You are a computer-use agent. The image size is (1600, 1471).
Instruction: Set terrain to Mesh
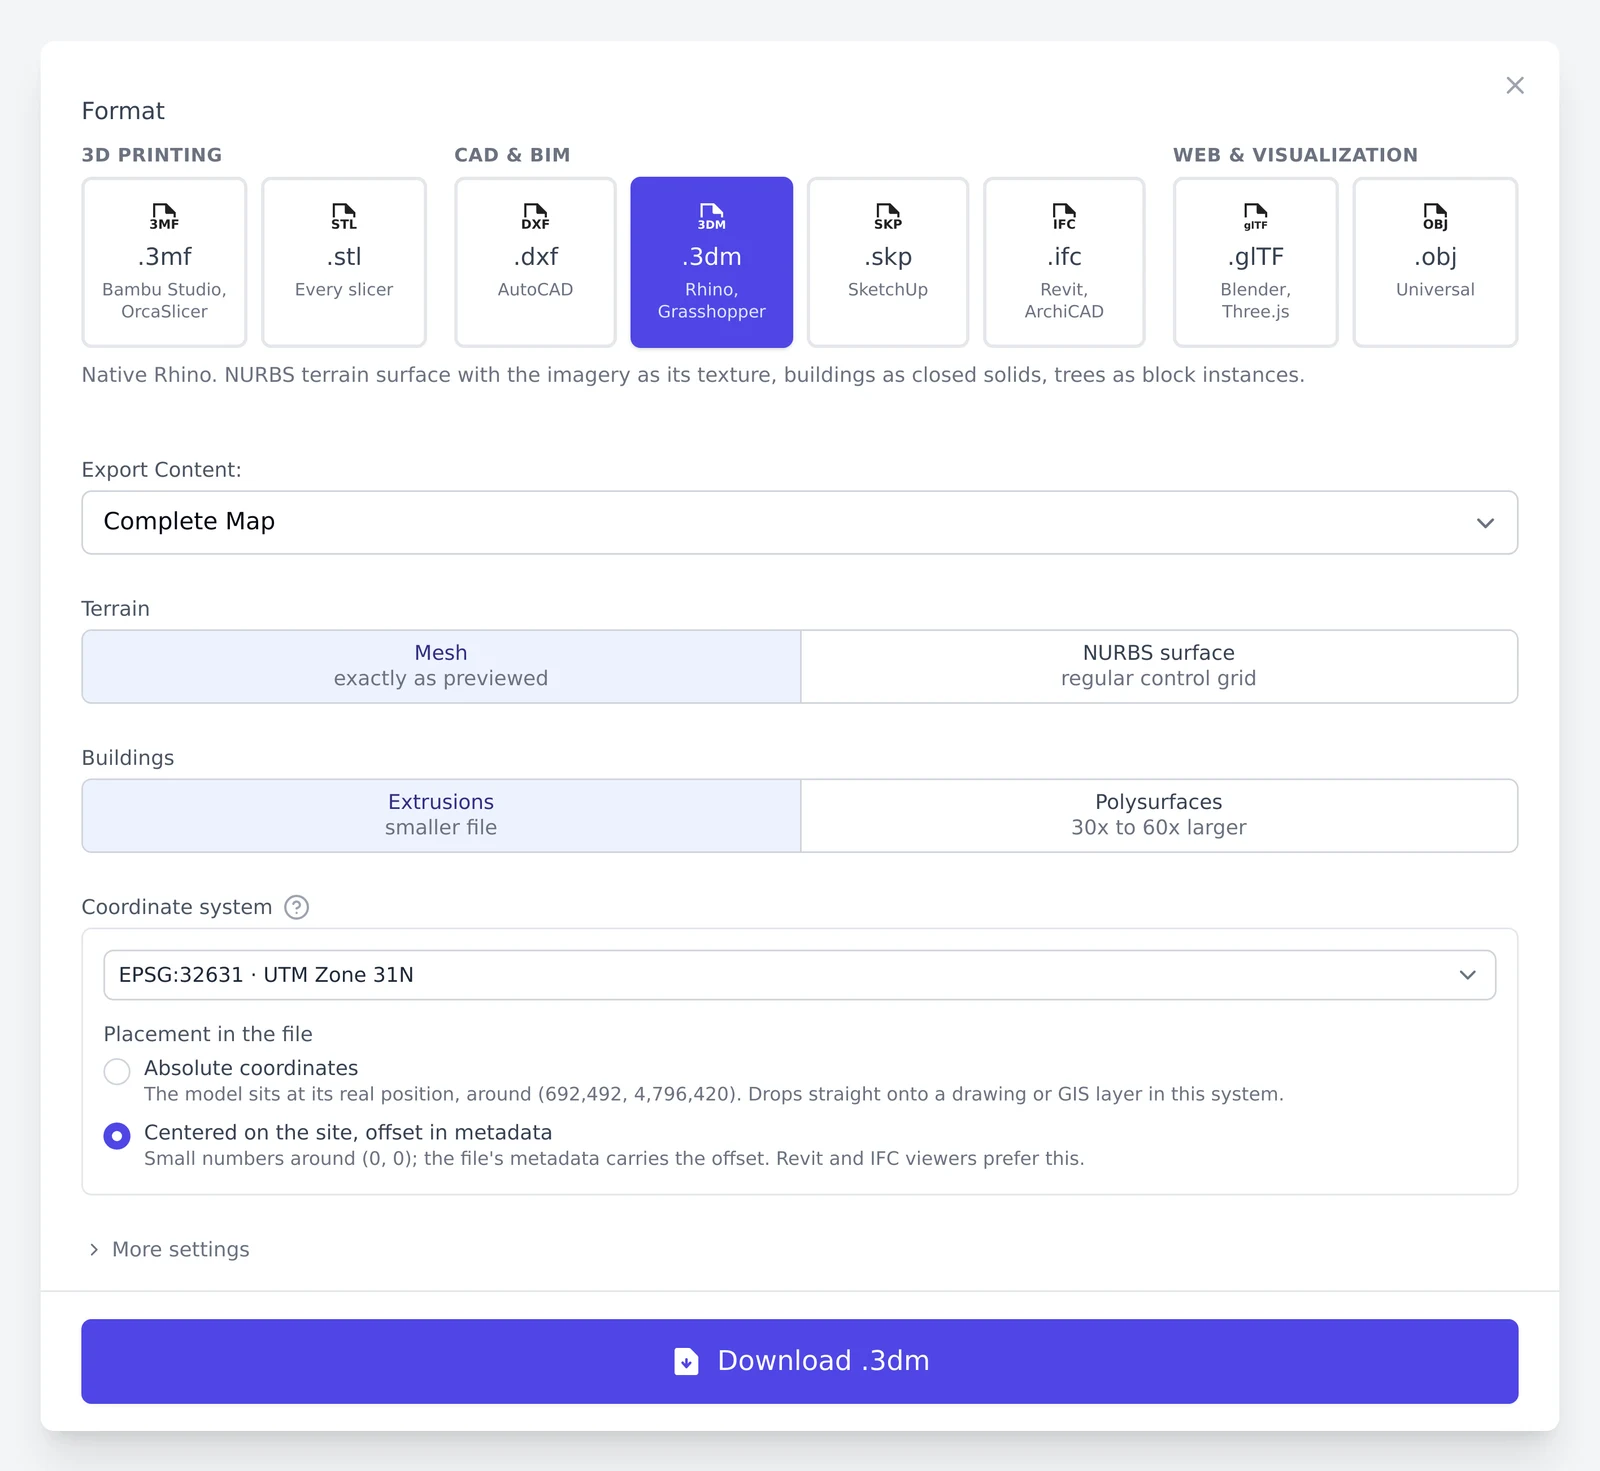[x=441, y=666]
